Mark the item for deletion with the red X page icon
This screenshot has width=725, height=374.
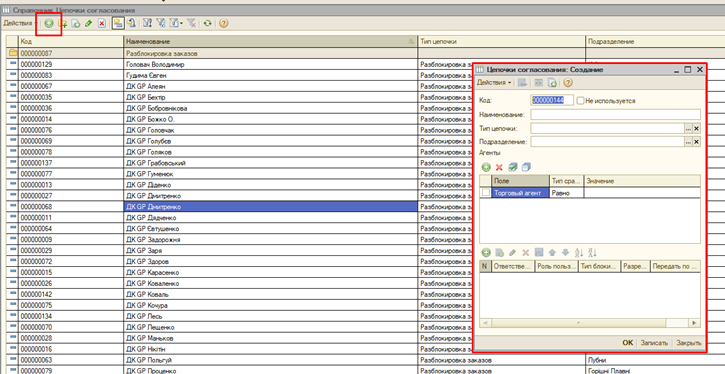[x=102, y=23]
